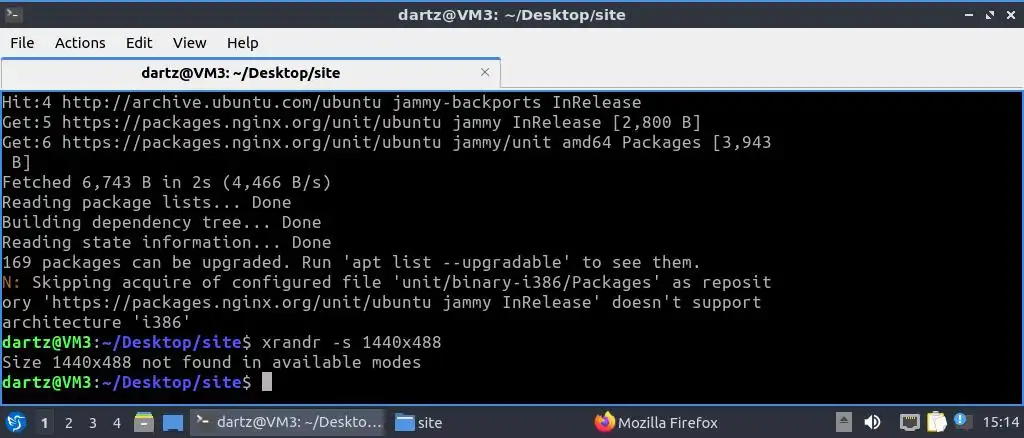Screen dimensions: 1024x438
Task: Click the "architecture 'i386'" line
Action: pos(97,322)
